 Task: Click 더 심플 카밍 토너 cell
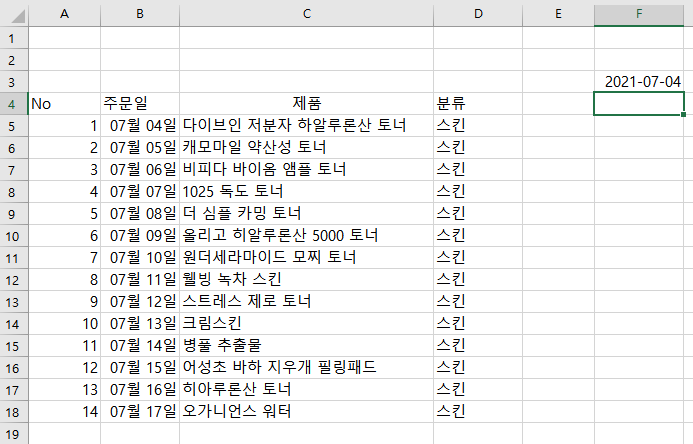[306, 214]
